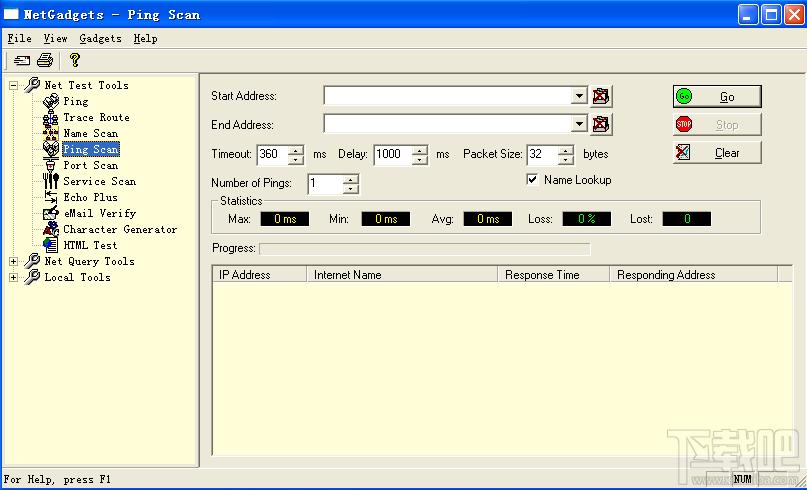The height and width of the screenshot is (490, 807).
Task: Click the End Address input field
Action: click(x=447, y=124)
